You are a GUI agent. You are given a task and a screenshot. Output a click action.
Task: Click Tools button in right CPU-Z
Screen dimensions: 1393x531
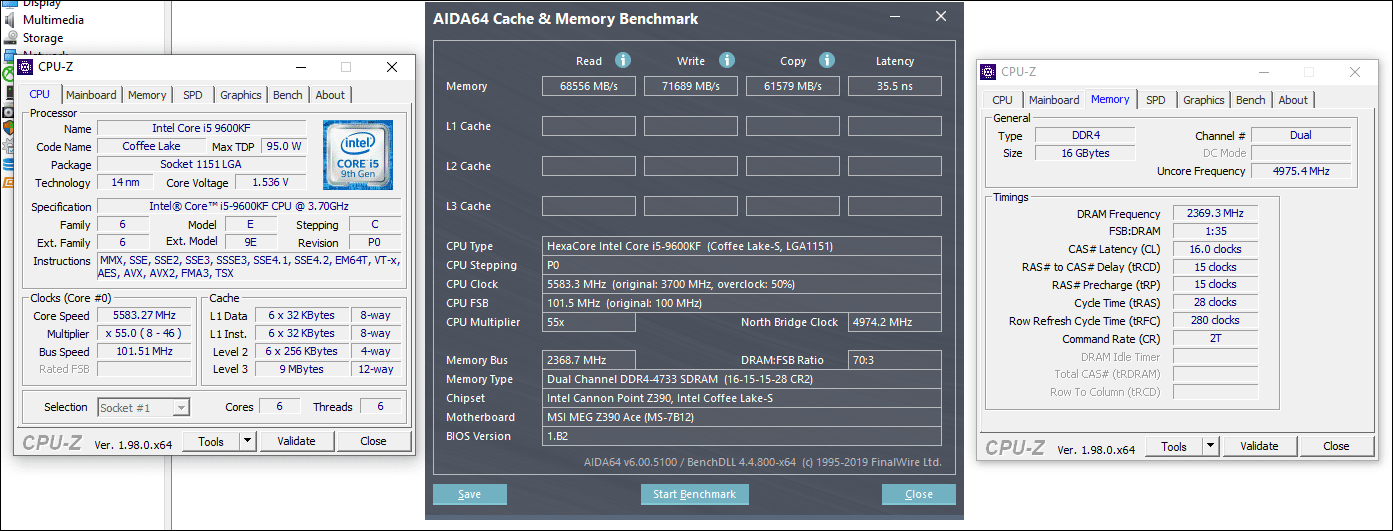(x=1174, y=446)
